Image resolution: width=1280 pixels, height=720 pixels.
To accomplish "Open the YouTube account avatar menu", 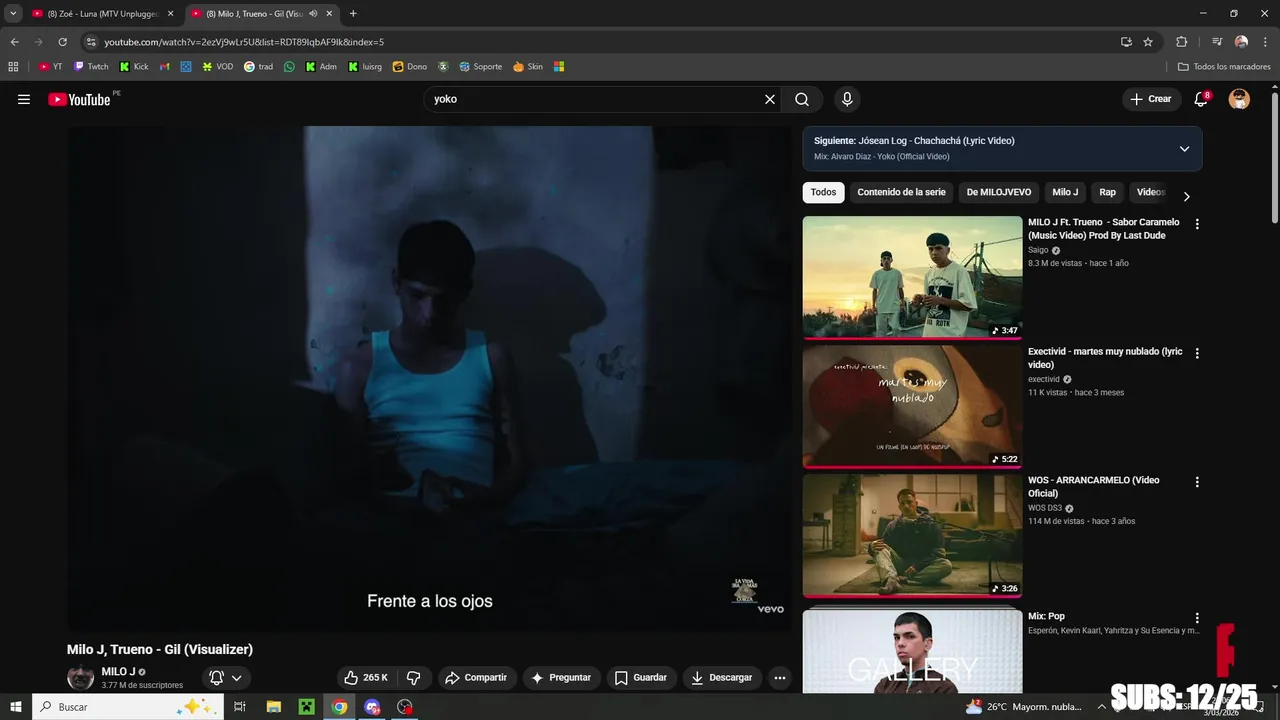I will pyautogui.click(x=1239, y=99).
